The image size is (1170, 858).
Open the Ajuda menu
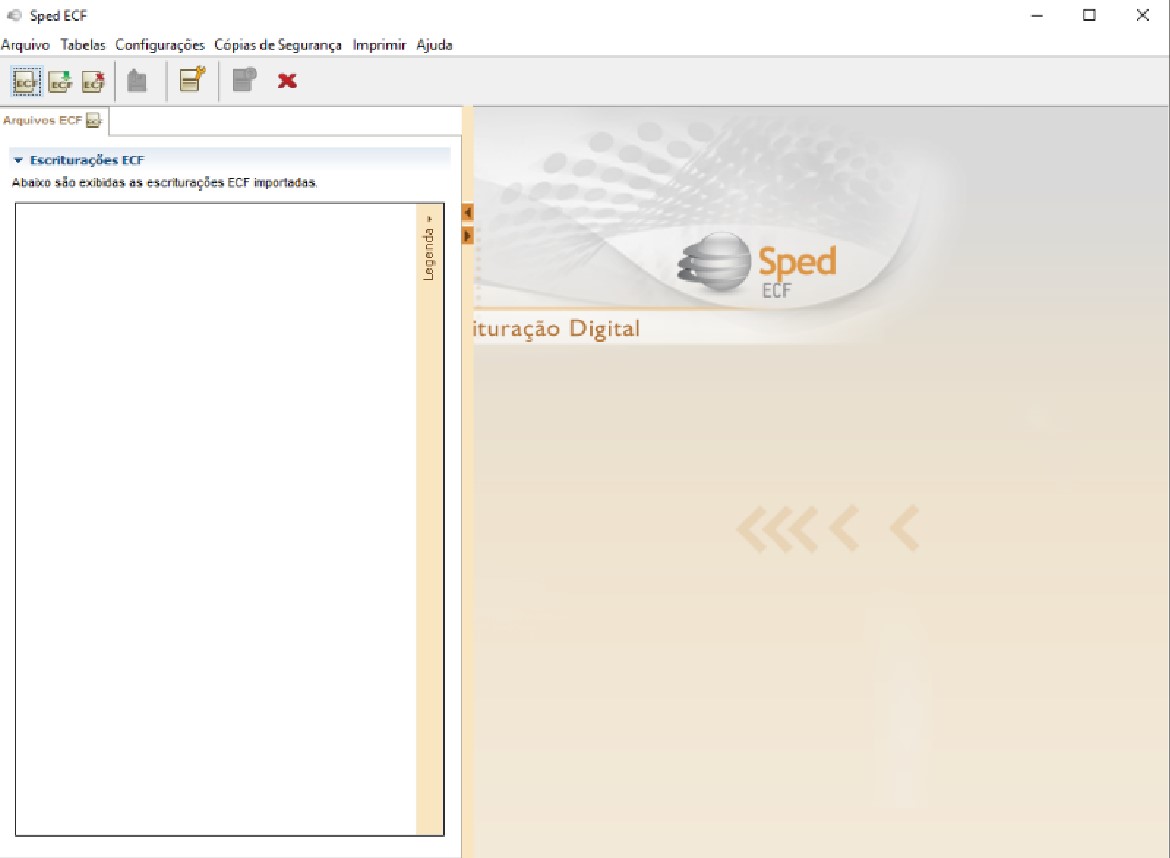click(434, 45)
